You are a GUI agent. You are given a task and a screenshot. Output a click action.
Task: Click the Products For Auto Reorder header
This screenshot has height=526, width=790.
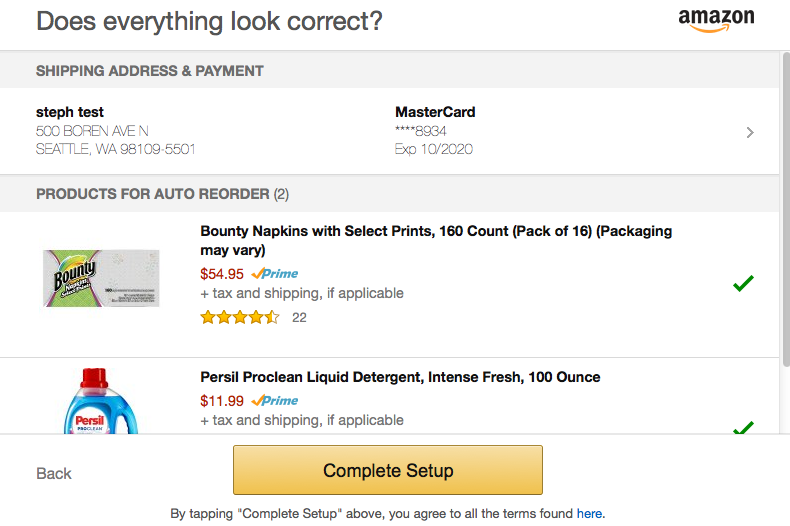click(162, 194)
